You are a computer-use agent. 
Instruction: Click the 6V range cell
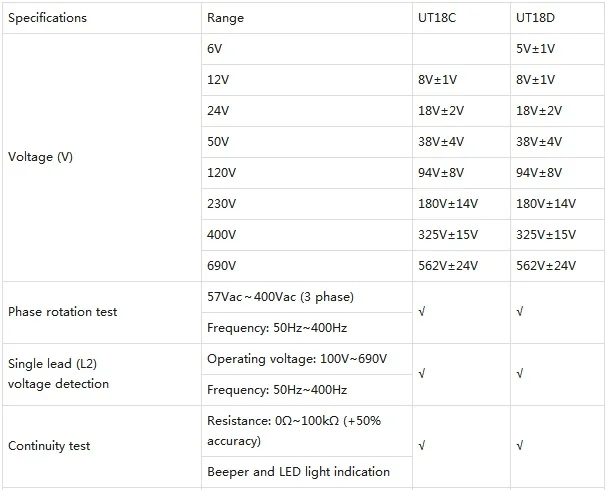pos(217,49)
